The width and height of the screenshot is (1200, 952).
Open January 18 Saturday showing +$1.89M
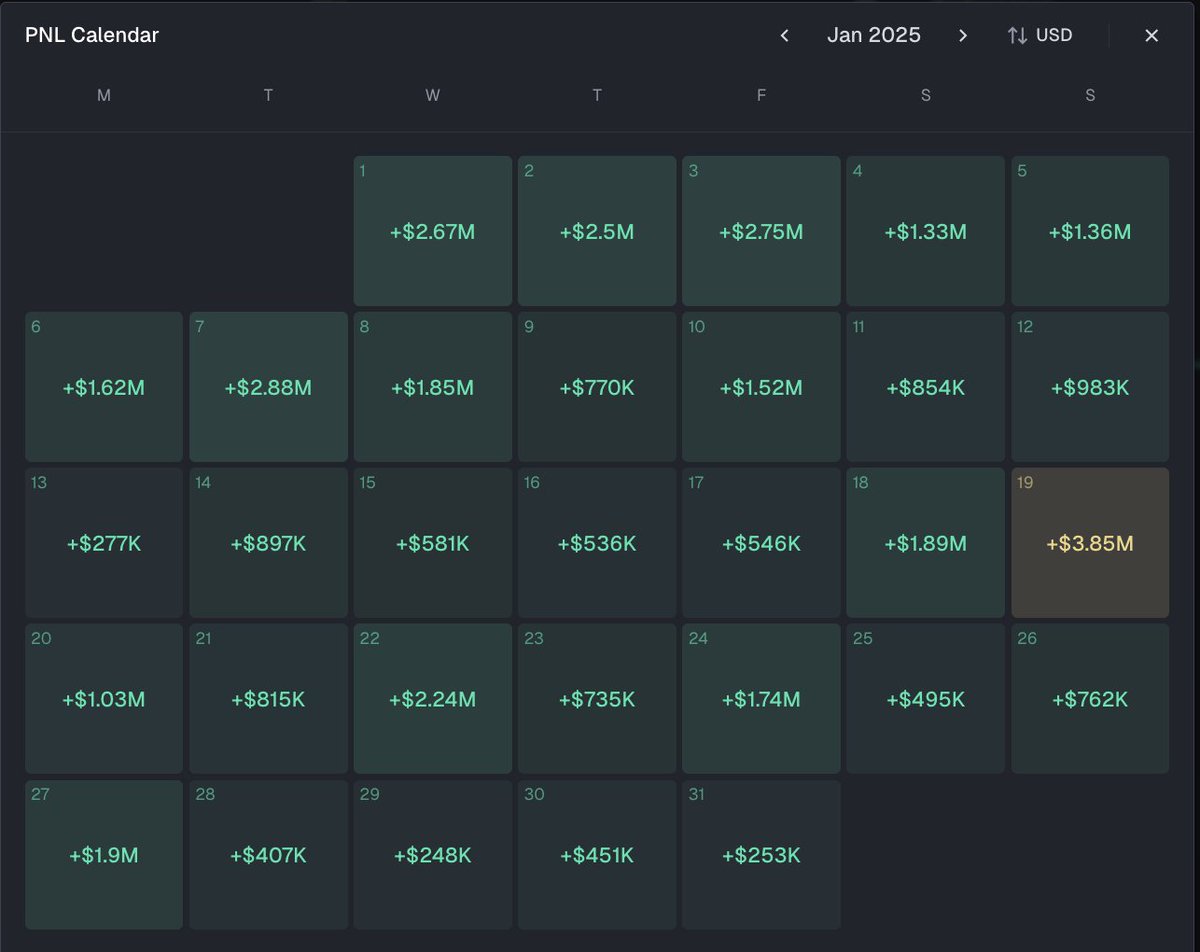(925, 542)
